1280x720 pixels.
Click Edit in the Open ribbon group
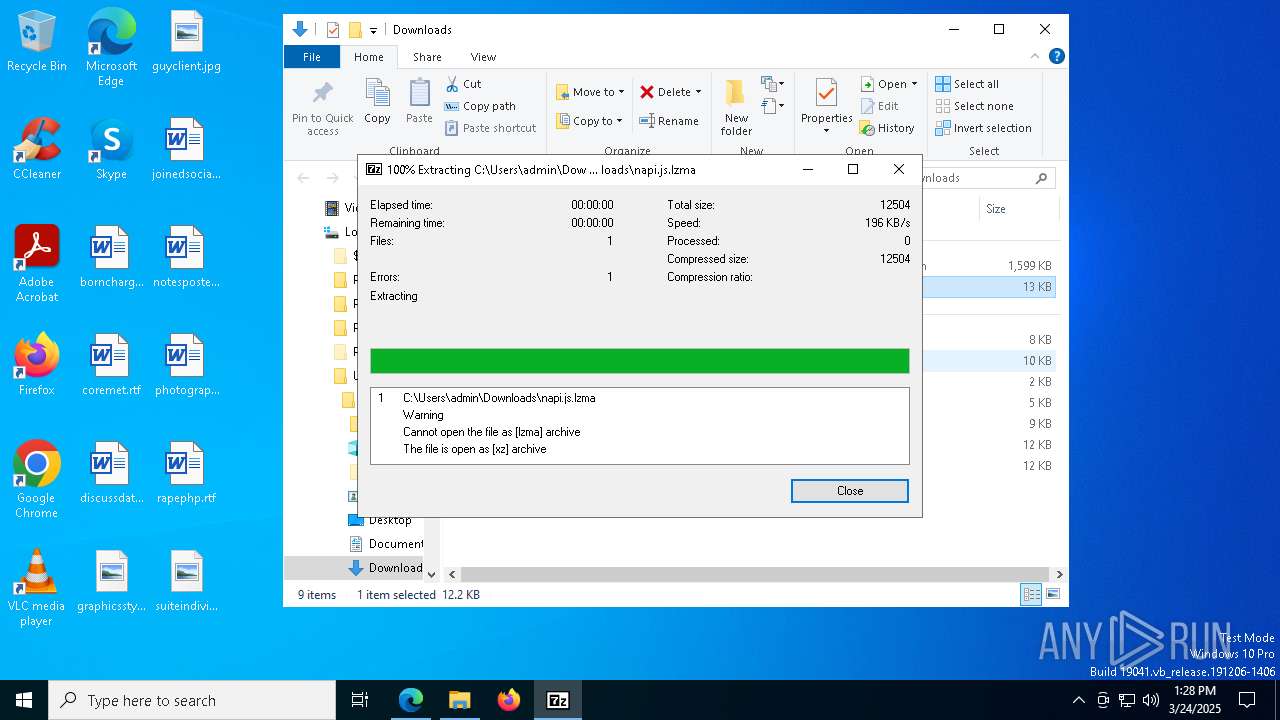pos(879,106)
